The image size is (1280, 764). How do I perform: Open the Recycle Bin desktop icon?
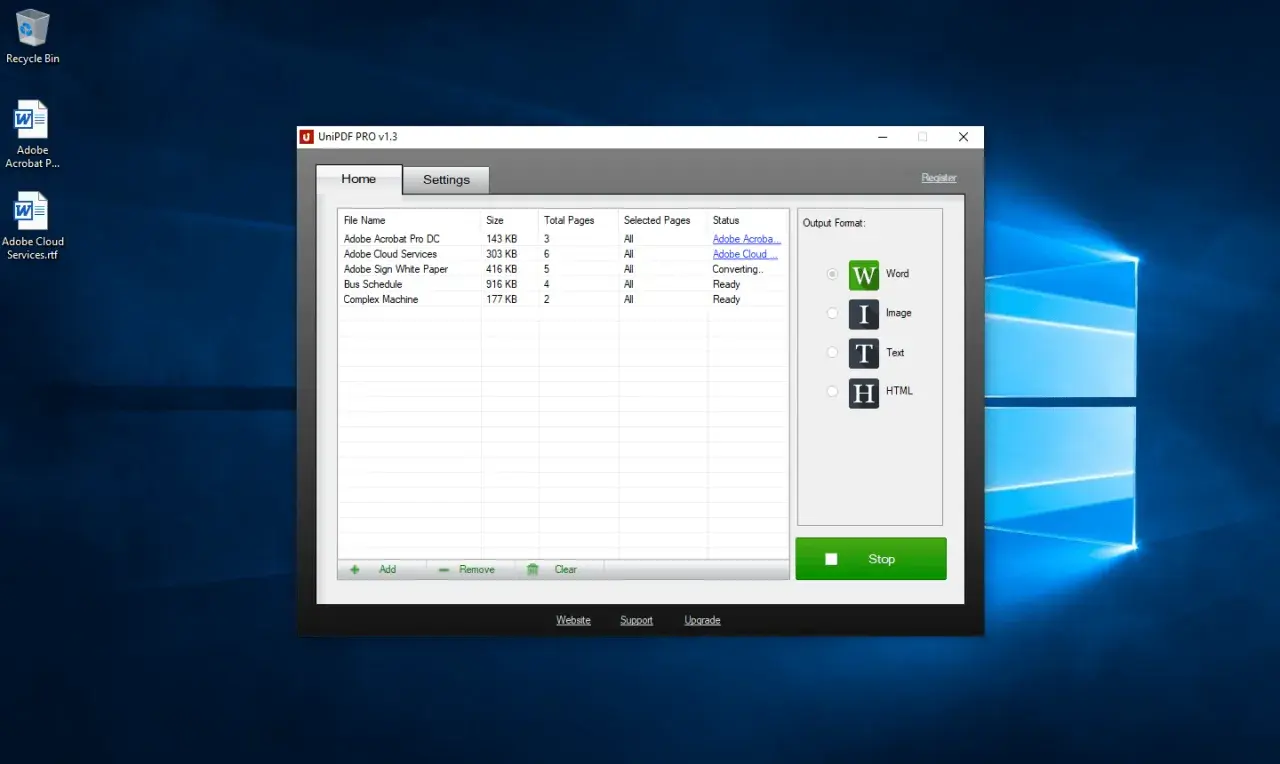coord(32,36)
